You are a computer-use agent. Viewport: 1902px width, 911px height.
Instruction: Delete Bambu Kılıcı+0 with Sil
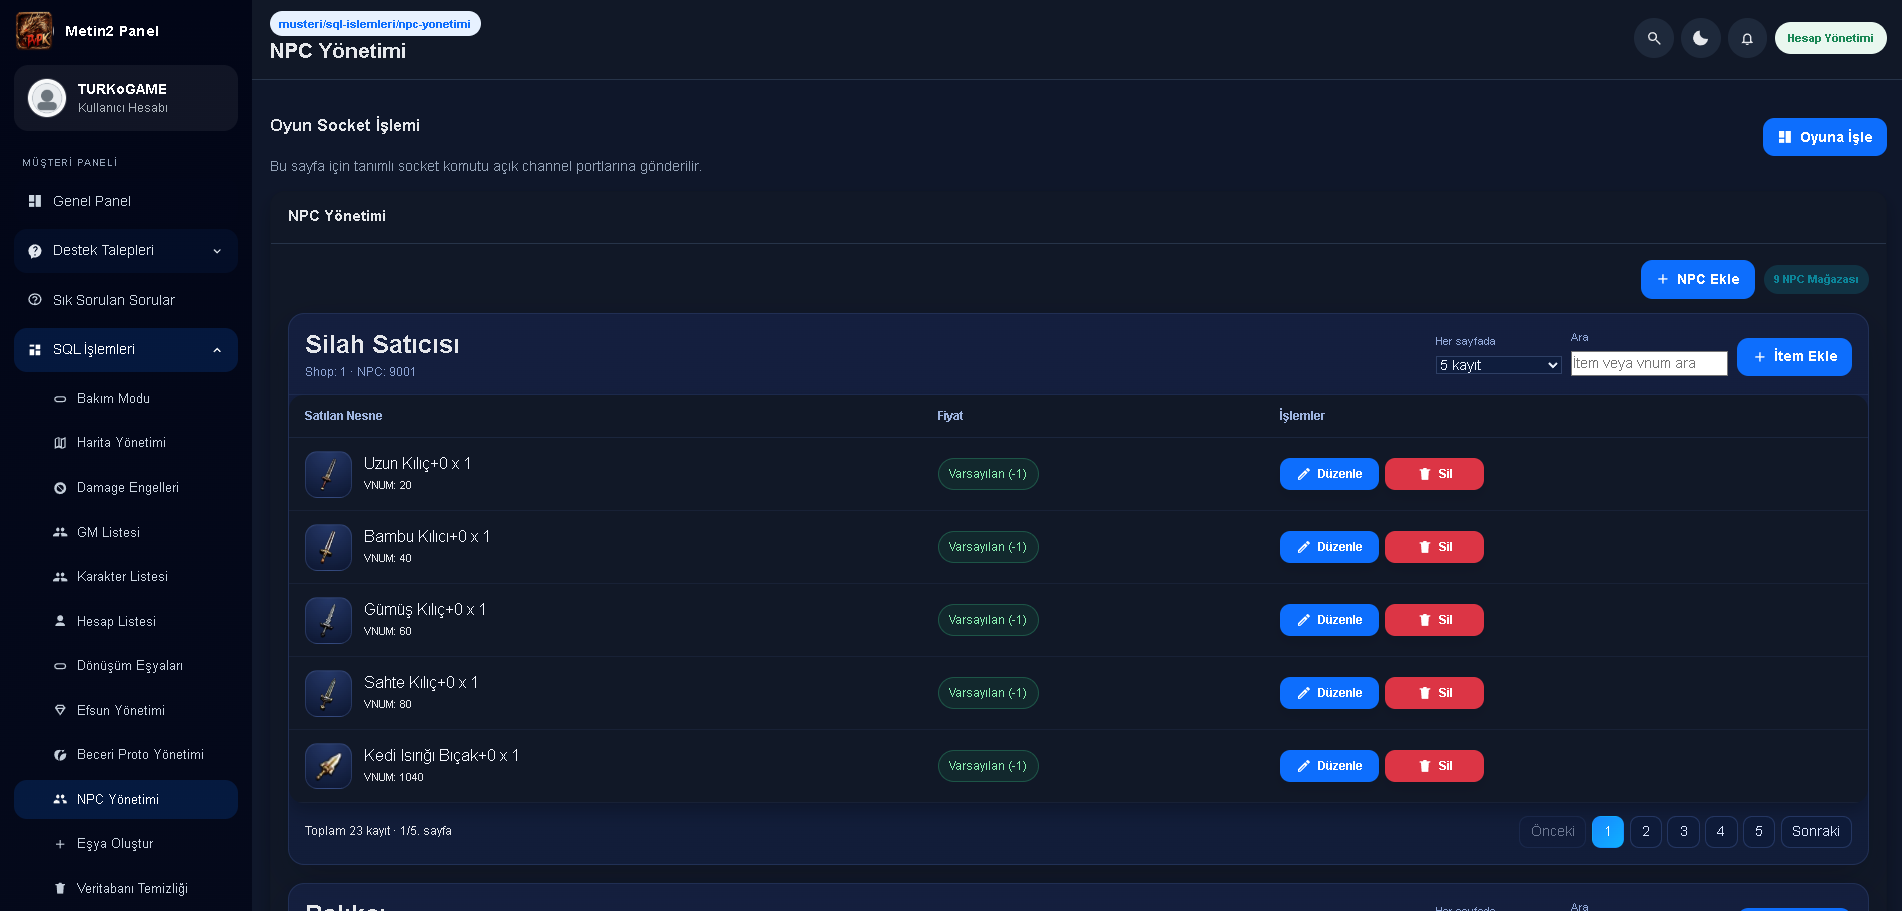coord(1434,547)
